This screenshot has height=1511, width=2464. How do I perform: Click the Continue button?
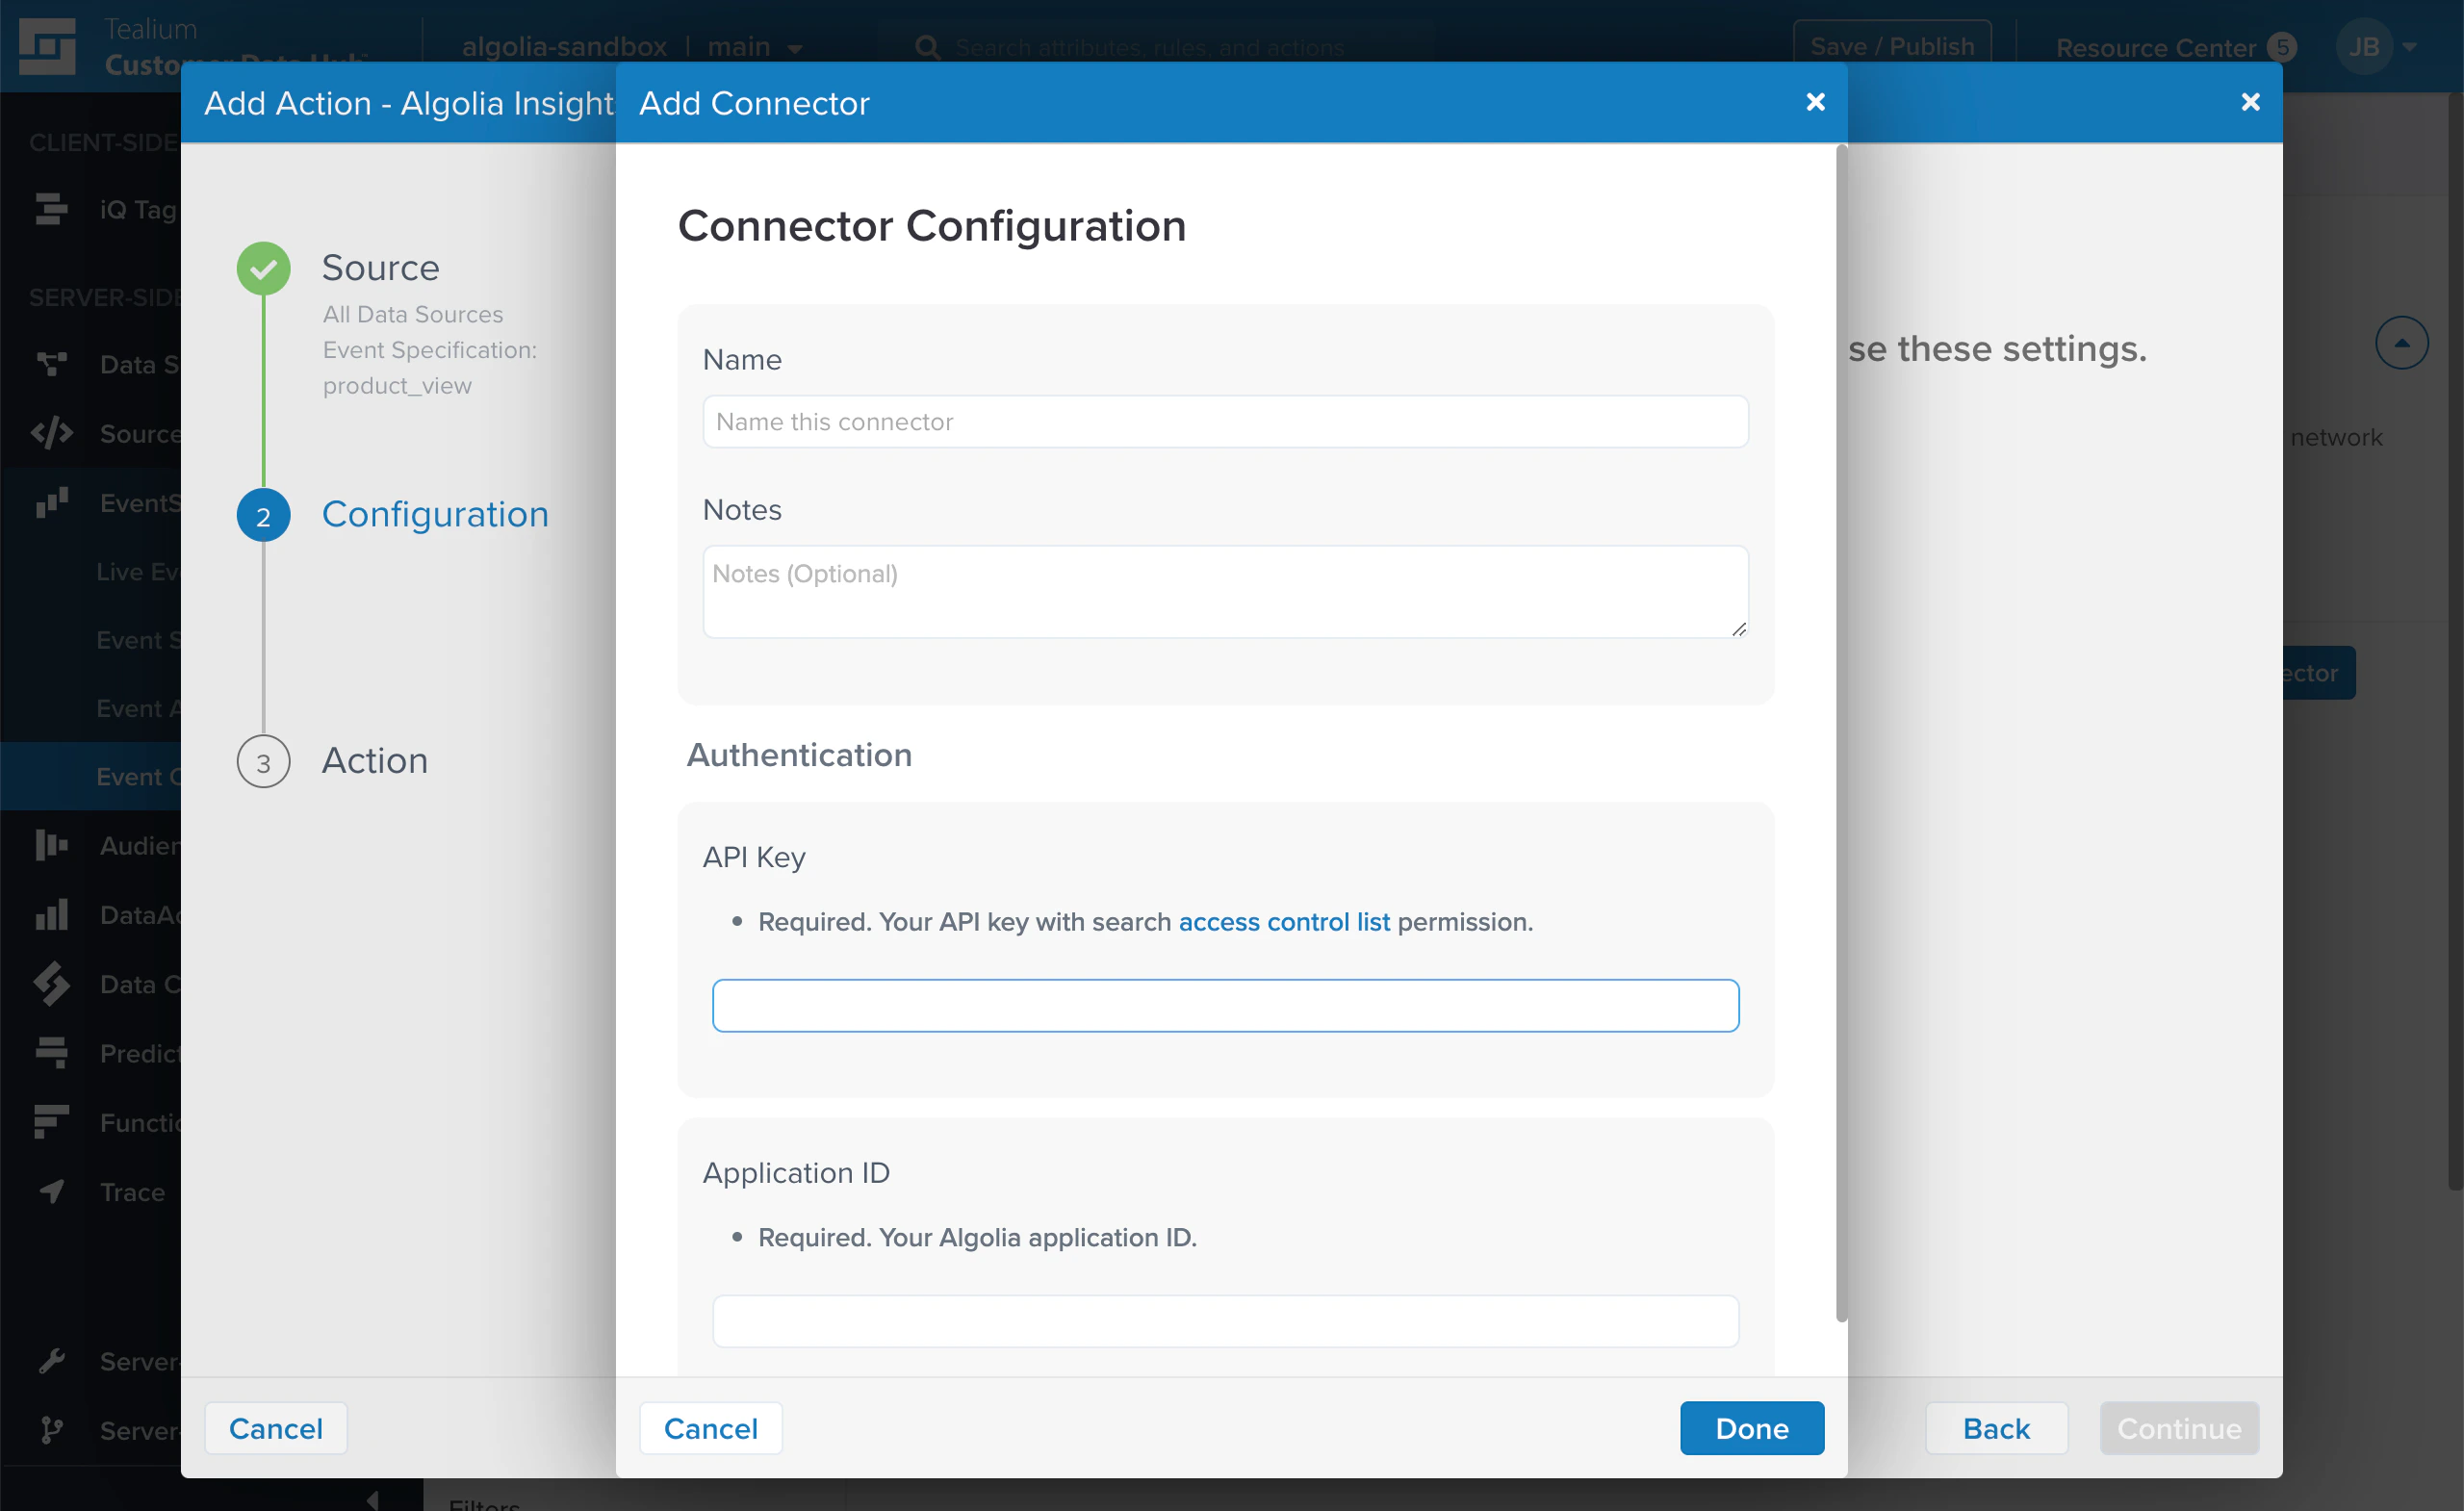(x=2179, y=1428)
